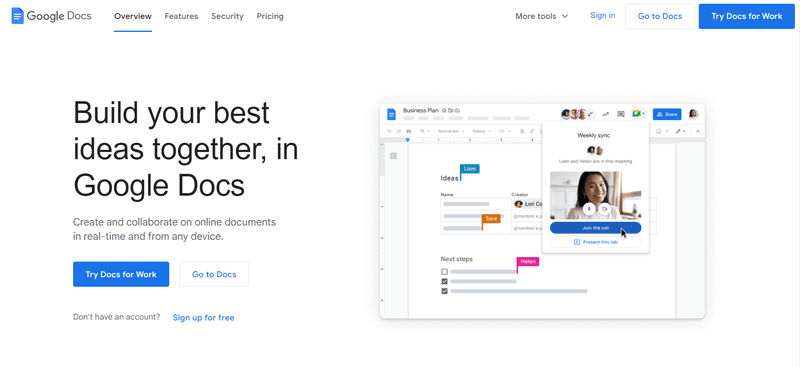Click the orange Sara cursor flag
This screenshot has height=367, width=800.
pyautogui.click(x=491, y=218)
